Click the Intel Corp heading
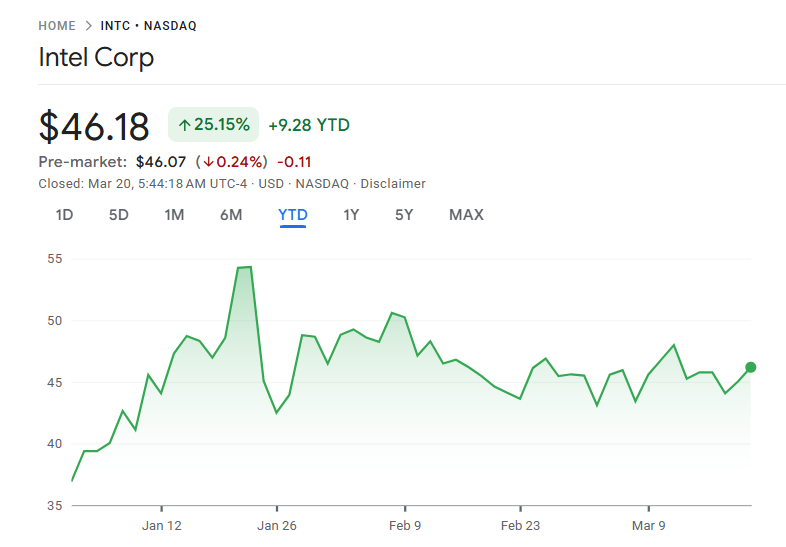This screenshot has height=547, width=786. click(96, 58)
